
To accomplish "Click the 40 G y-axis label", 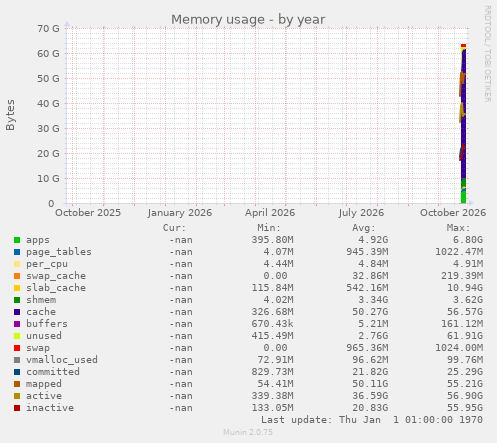I will [48, 104].
